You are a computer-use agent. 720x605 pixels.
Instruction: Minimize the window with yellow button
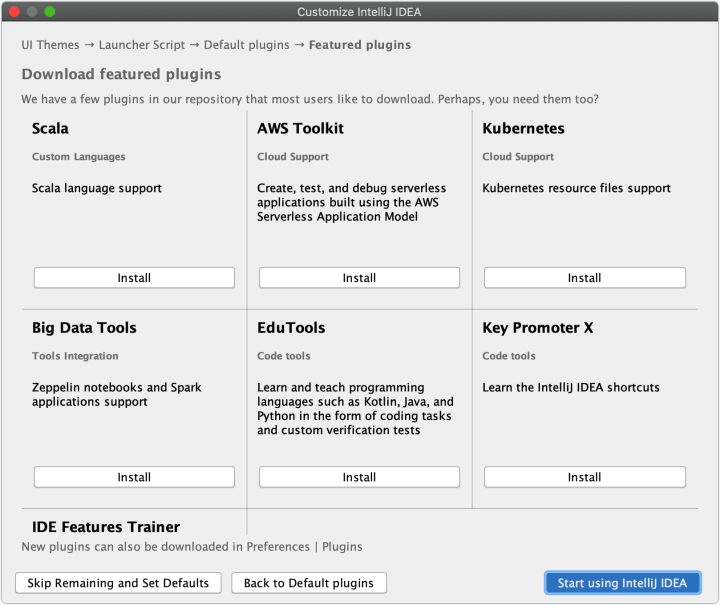point(32,12)
